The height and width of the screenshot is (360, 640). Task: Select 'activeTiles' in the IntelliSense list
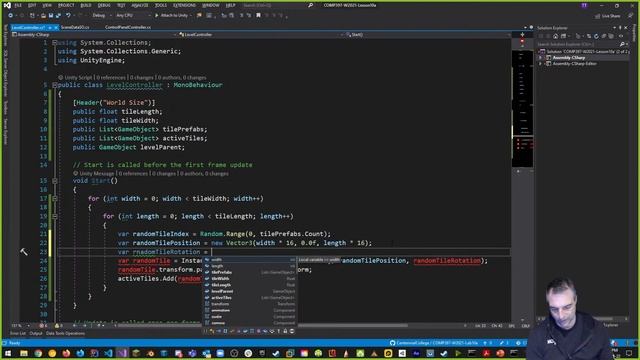tap(249, 298)
